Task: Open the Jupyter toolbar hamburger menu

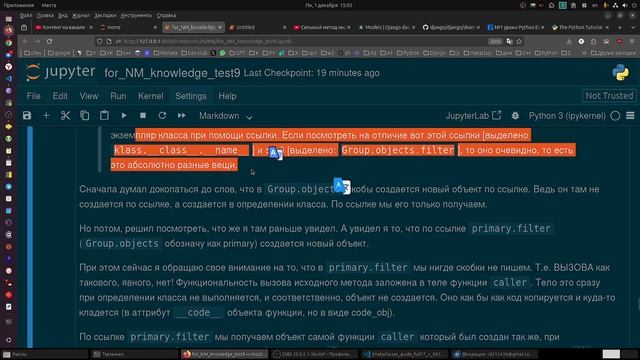Action: click(x=630, y=116)
